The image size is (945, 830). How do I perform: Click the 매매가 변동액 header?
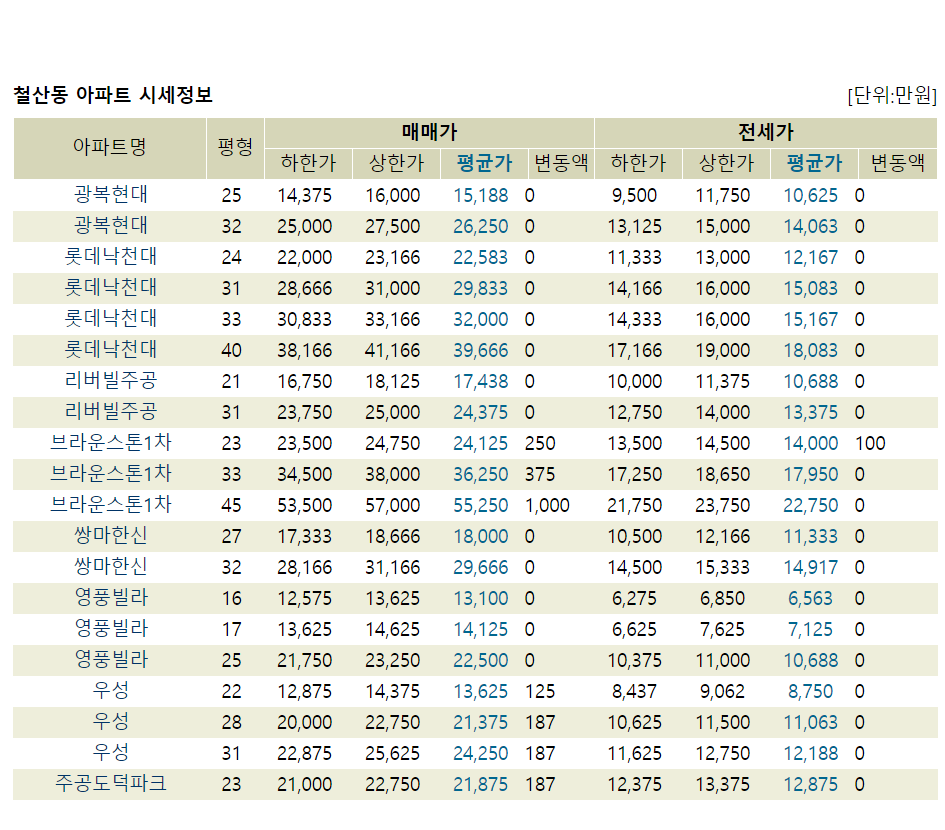coord(561,163)
